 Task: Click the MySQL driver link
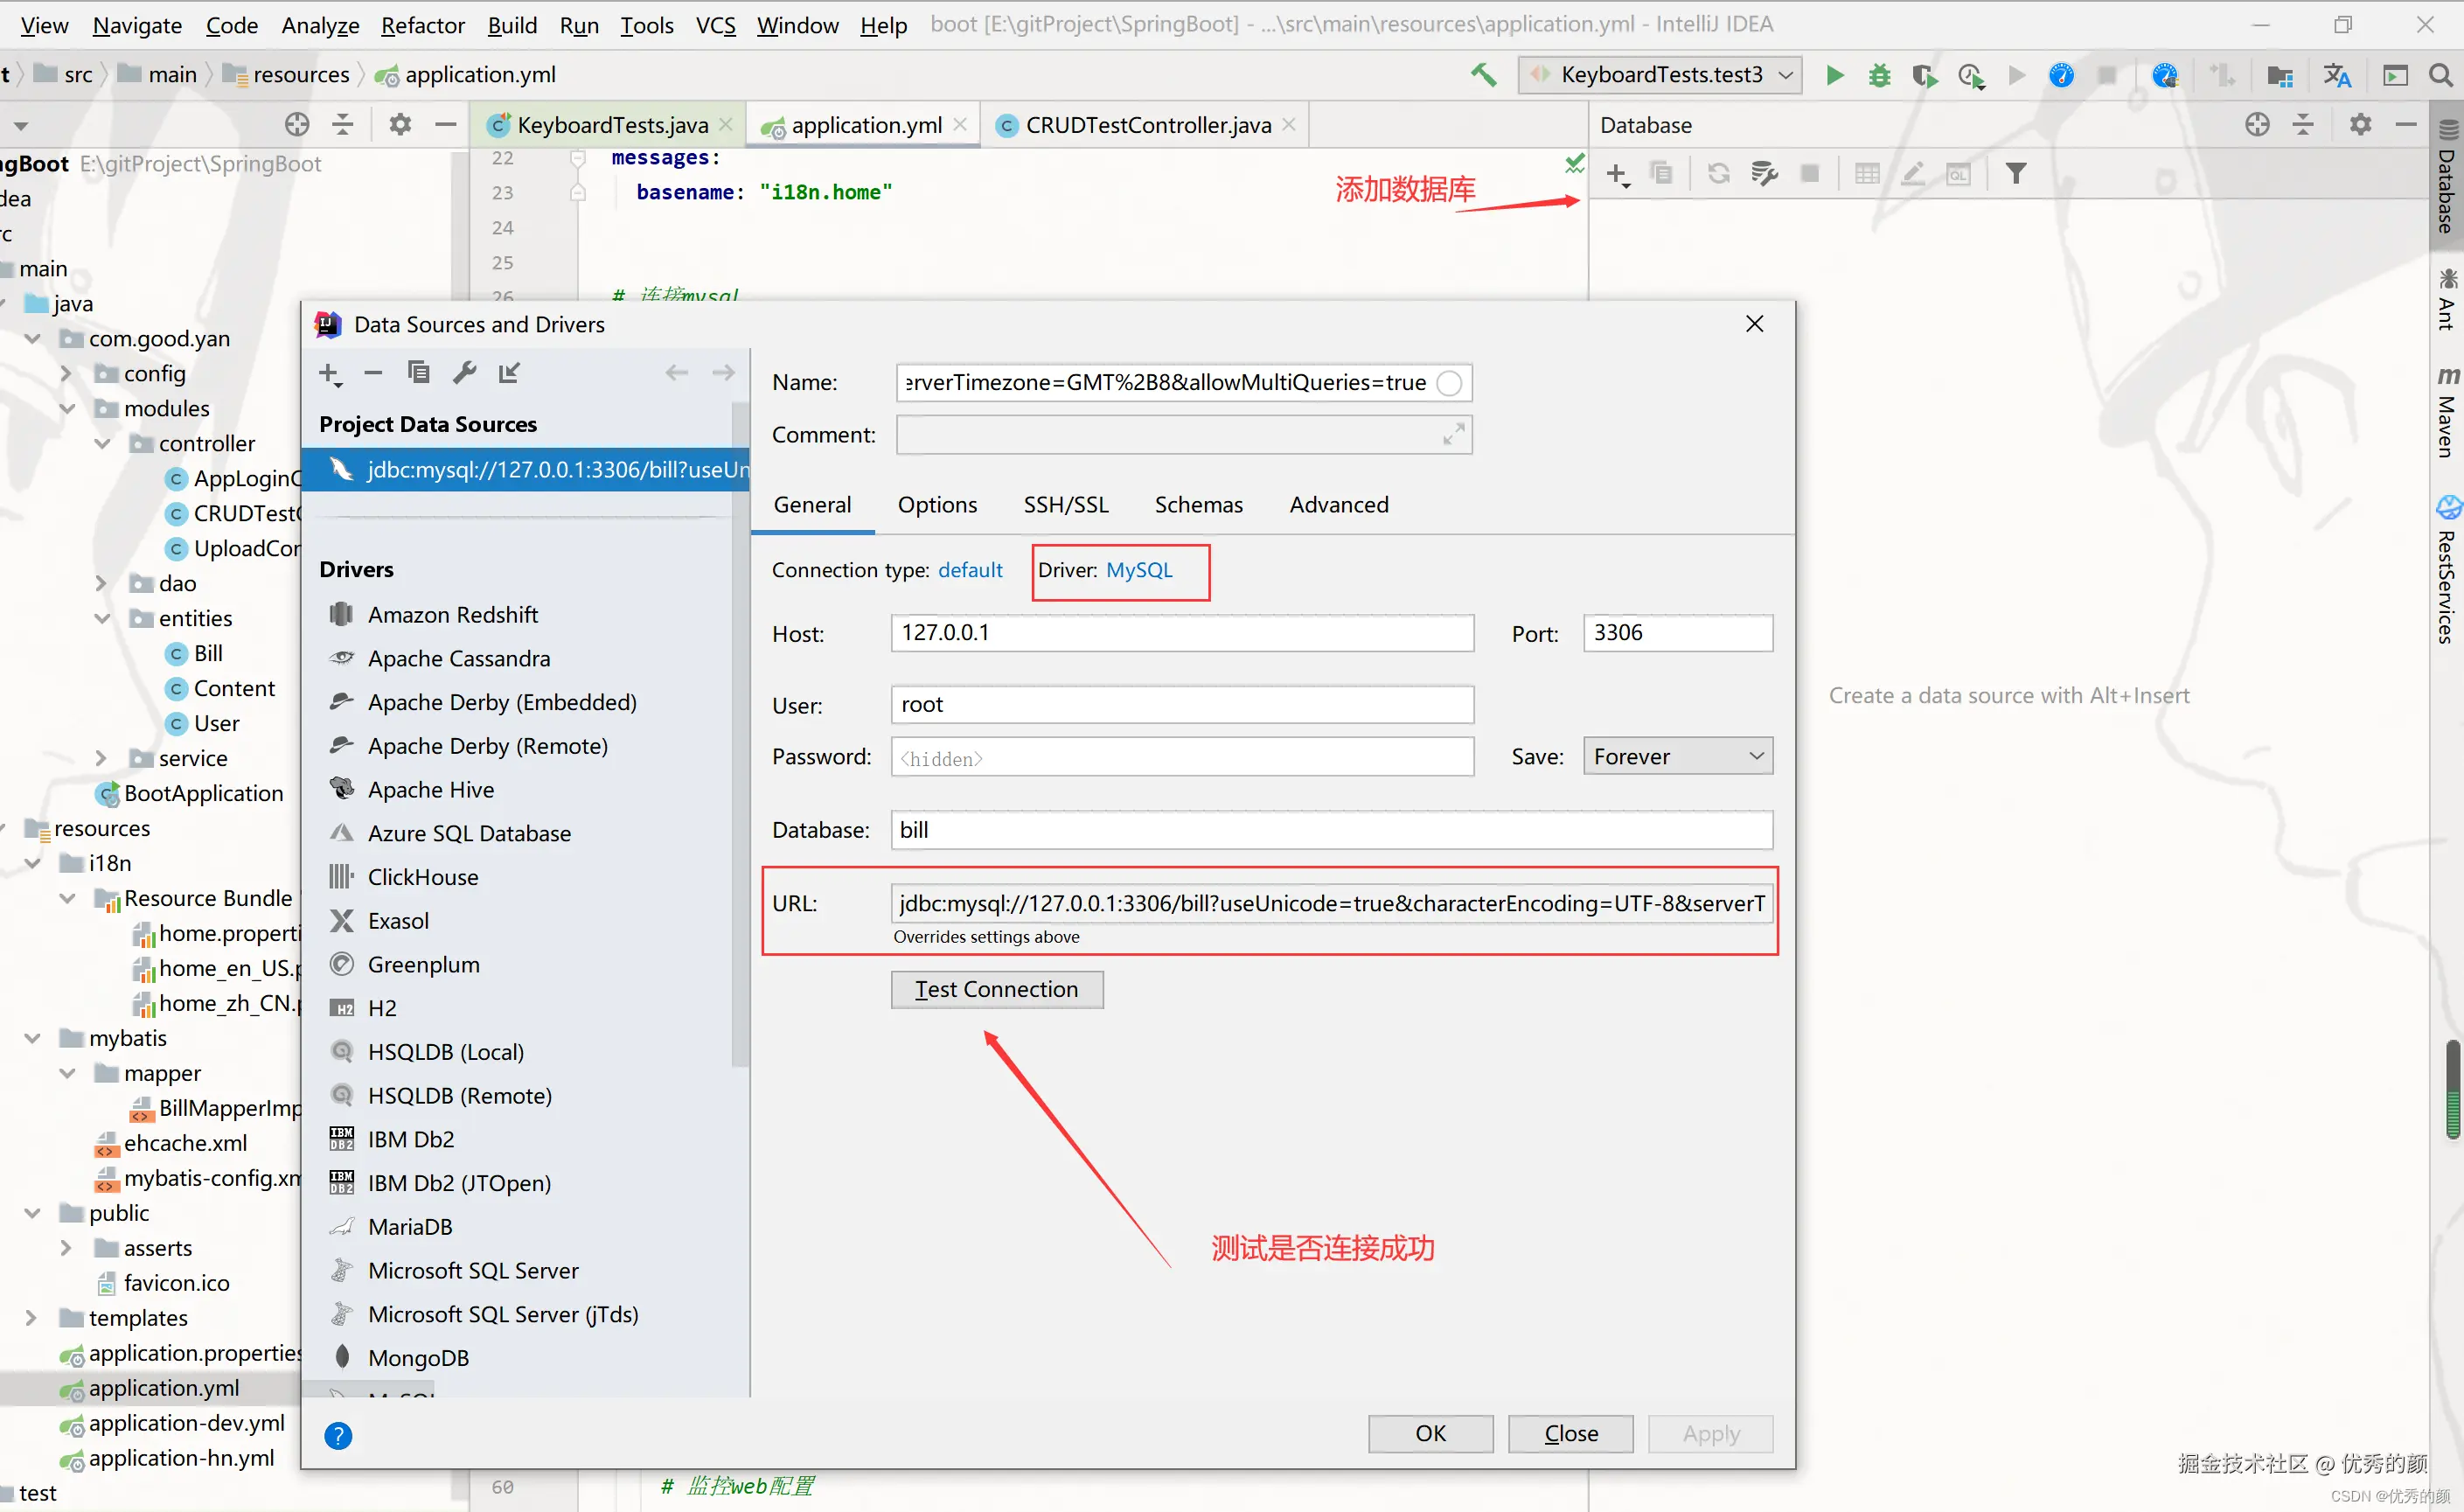point(1138,570)
